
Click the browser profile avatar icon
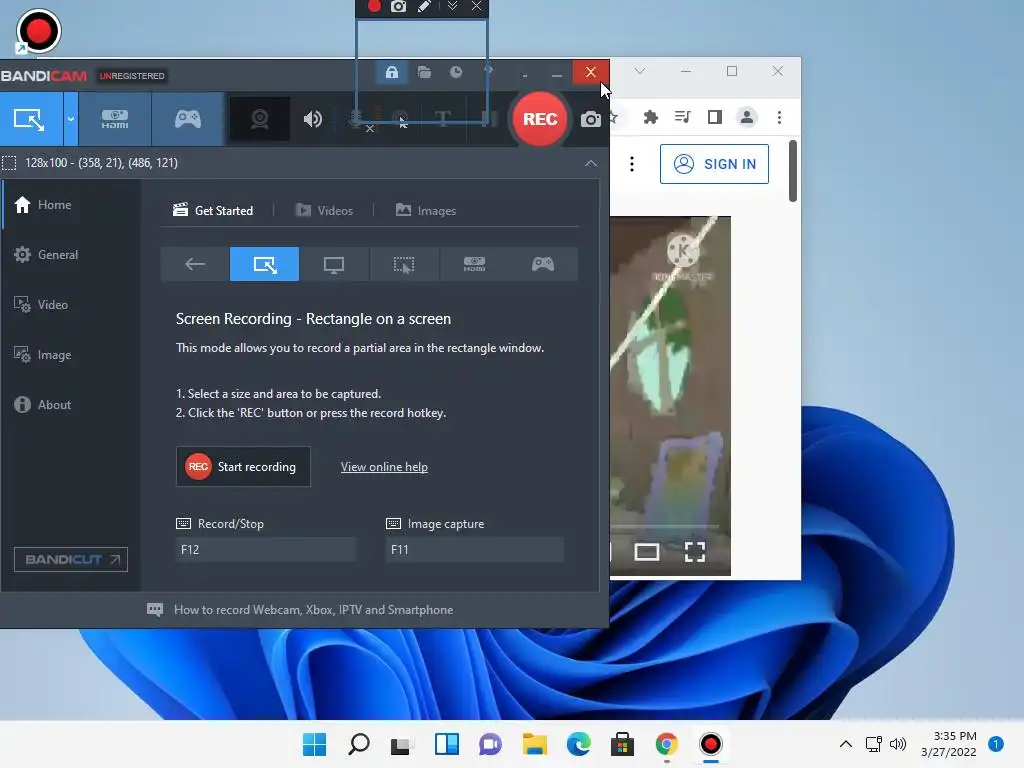(746, 117)
